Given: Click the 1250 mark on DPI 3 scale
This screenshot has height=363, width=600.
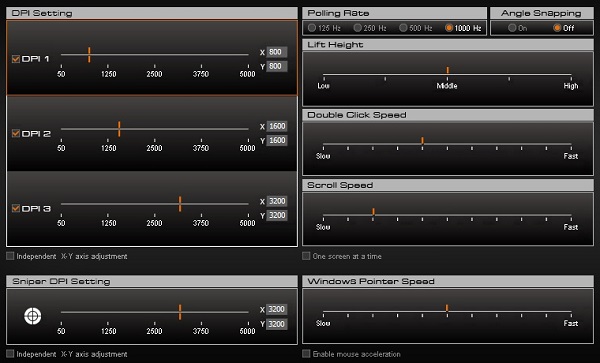Looking at the screenshot, I should coord(109,223).
